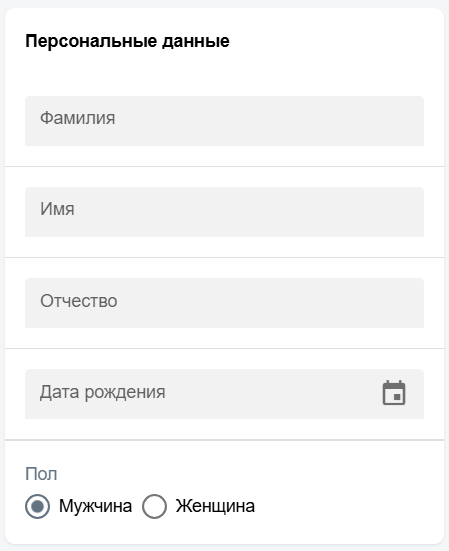Select the Мужчина radio button
449x551 pixels.
(x=37, y=506)
